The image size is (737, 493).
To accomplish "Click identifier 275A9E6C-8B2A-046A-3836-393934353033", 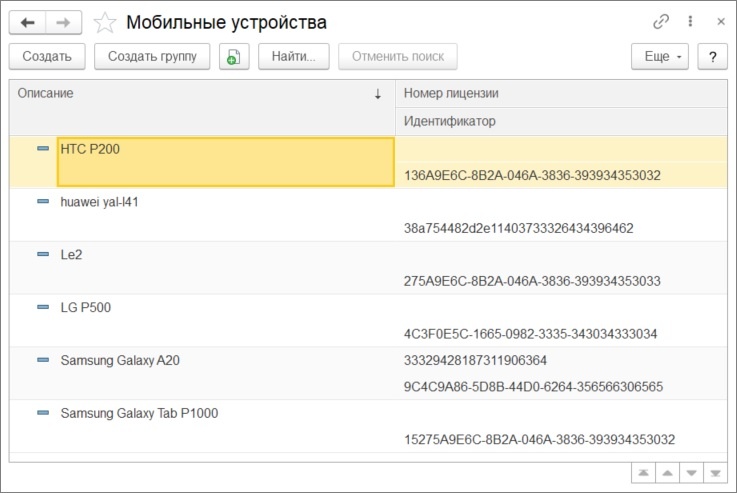I will pos(532,281).
